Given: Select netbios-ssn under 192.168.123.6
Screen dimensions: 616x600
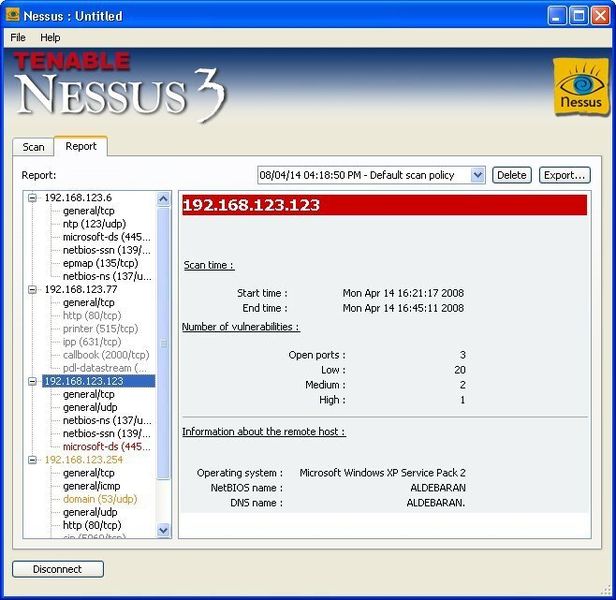Looking at the screenshot, I should pyautogui.click(x=106, y=250).
